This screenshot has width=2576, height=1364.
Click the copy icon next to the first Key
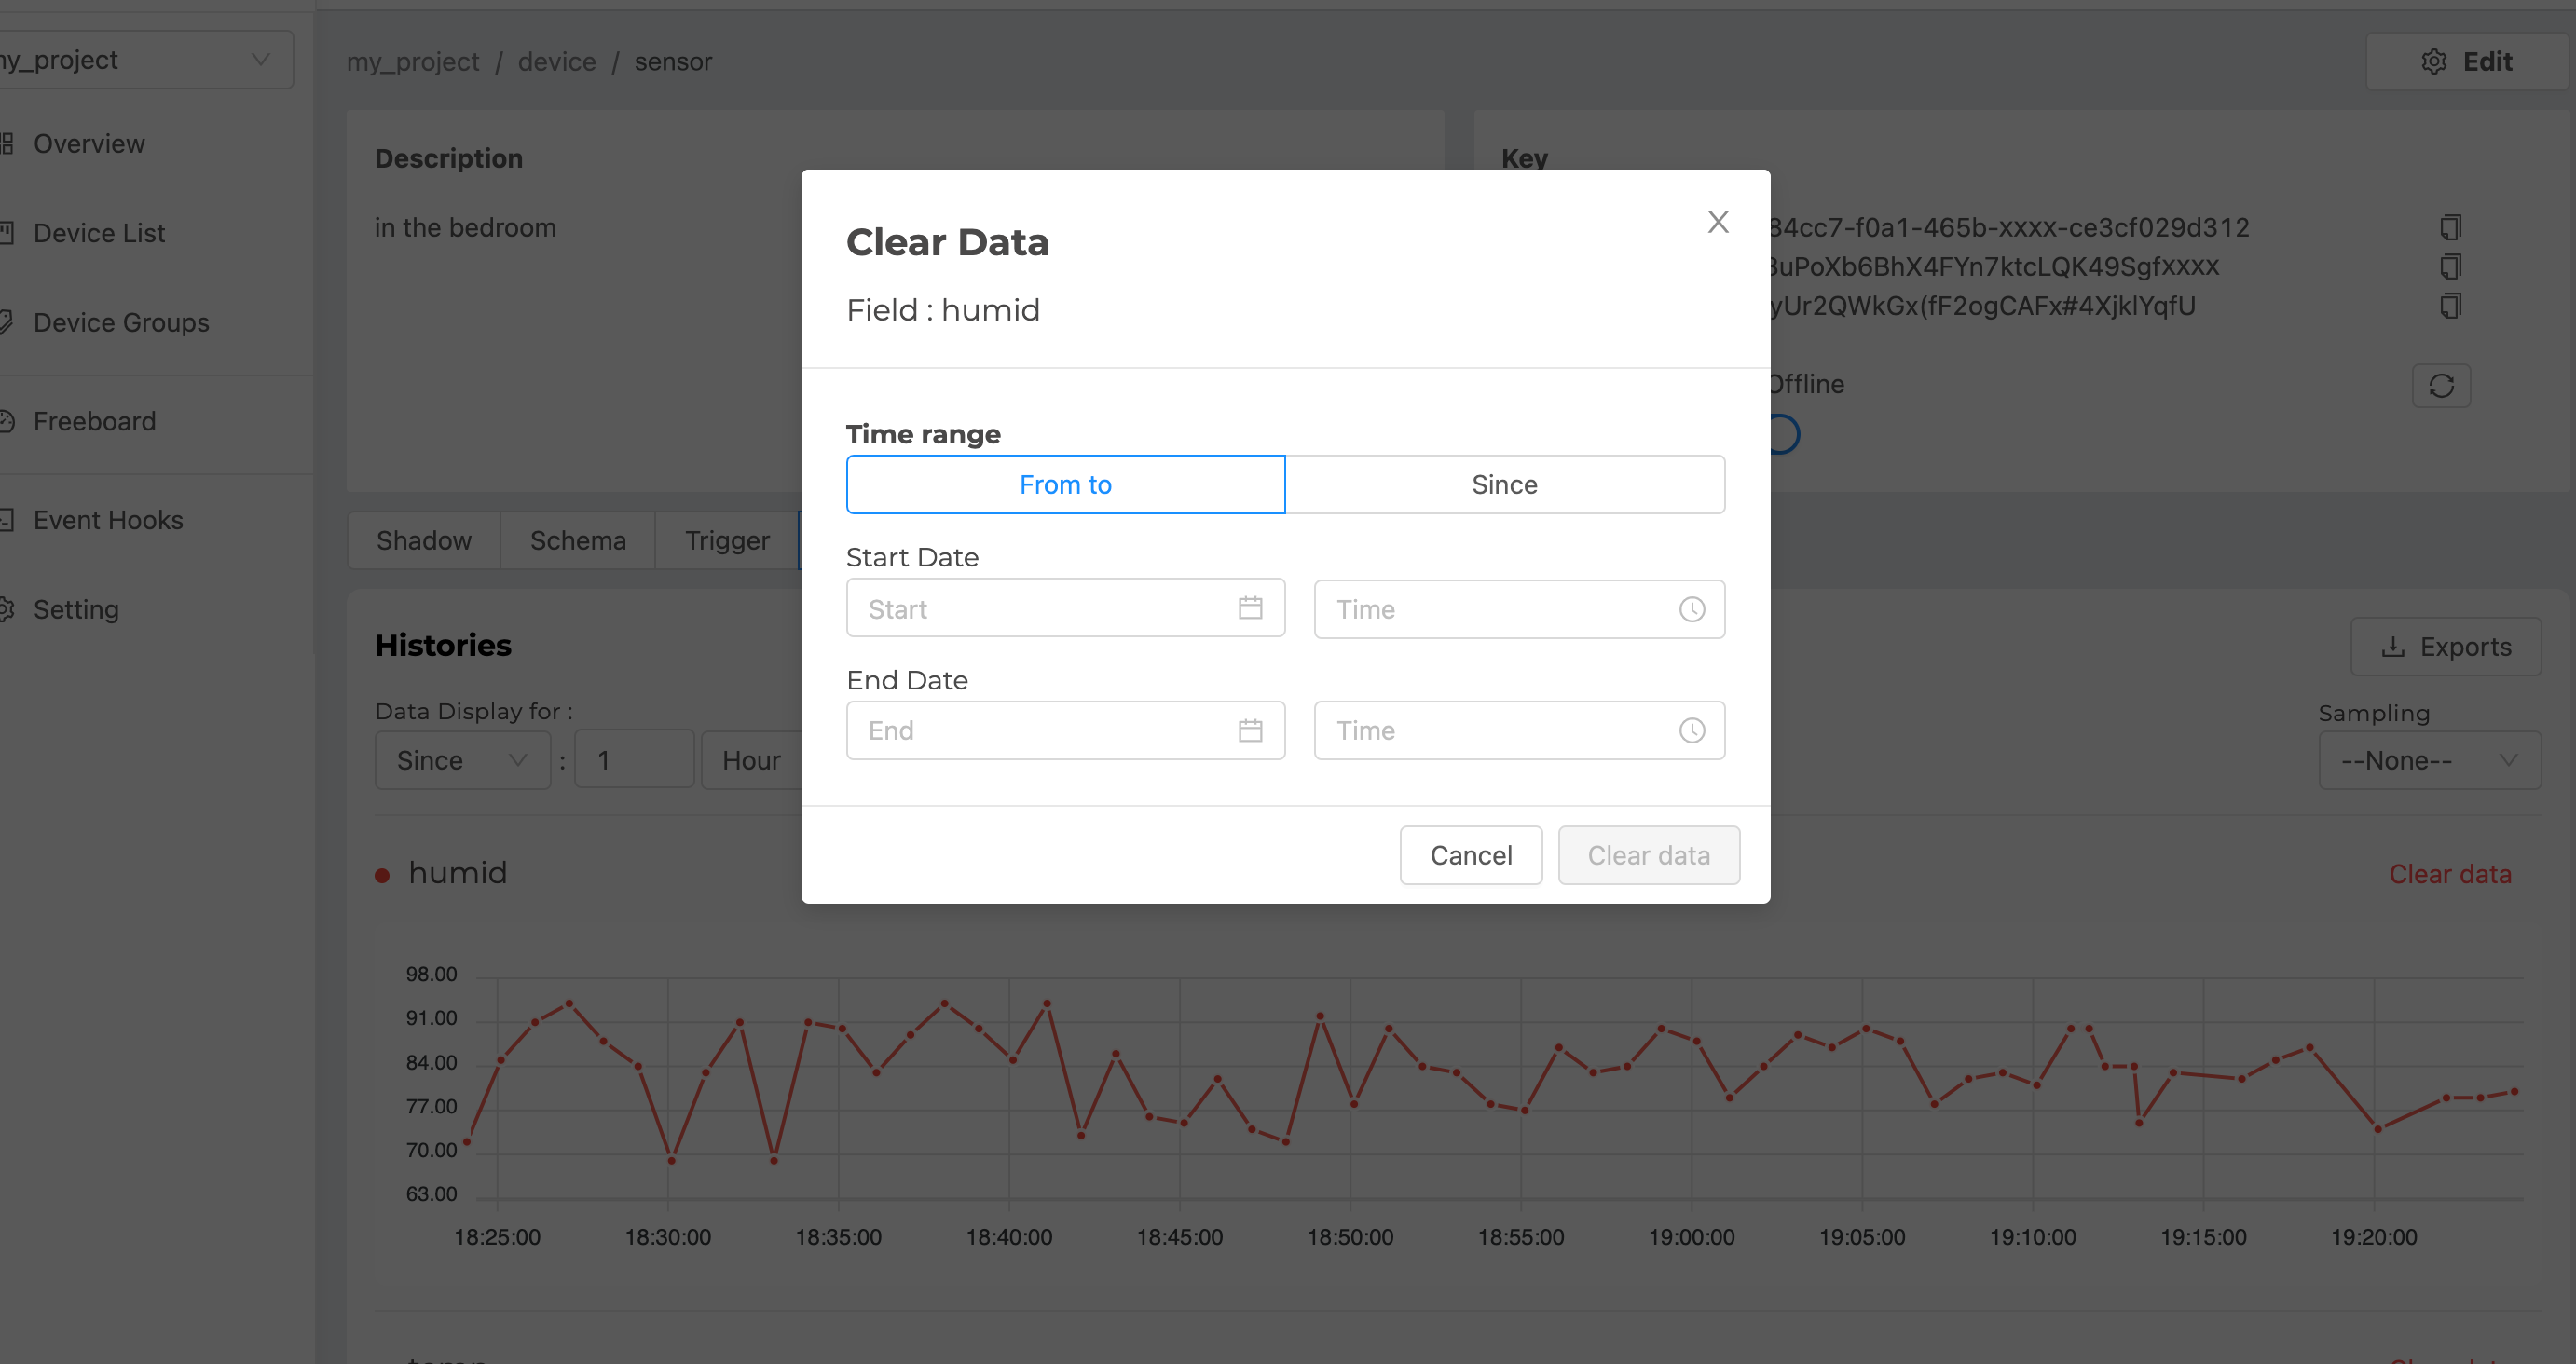tap(2448, 228)
